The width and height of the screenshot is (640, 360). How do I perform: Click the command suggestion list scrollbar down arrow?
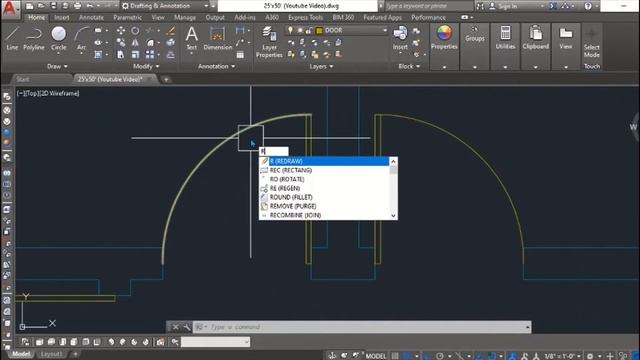(393, 216)
